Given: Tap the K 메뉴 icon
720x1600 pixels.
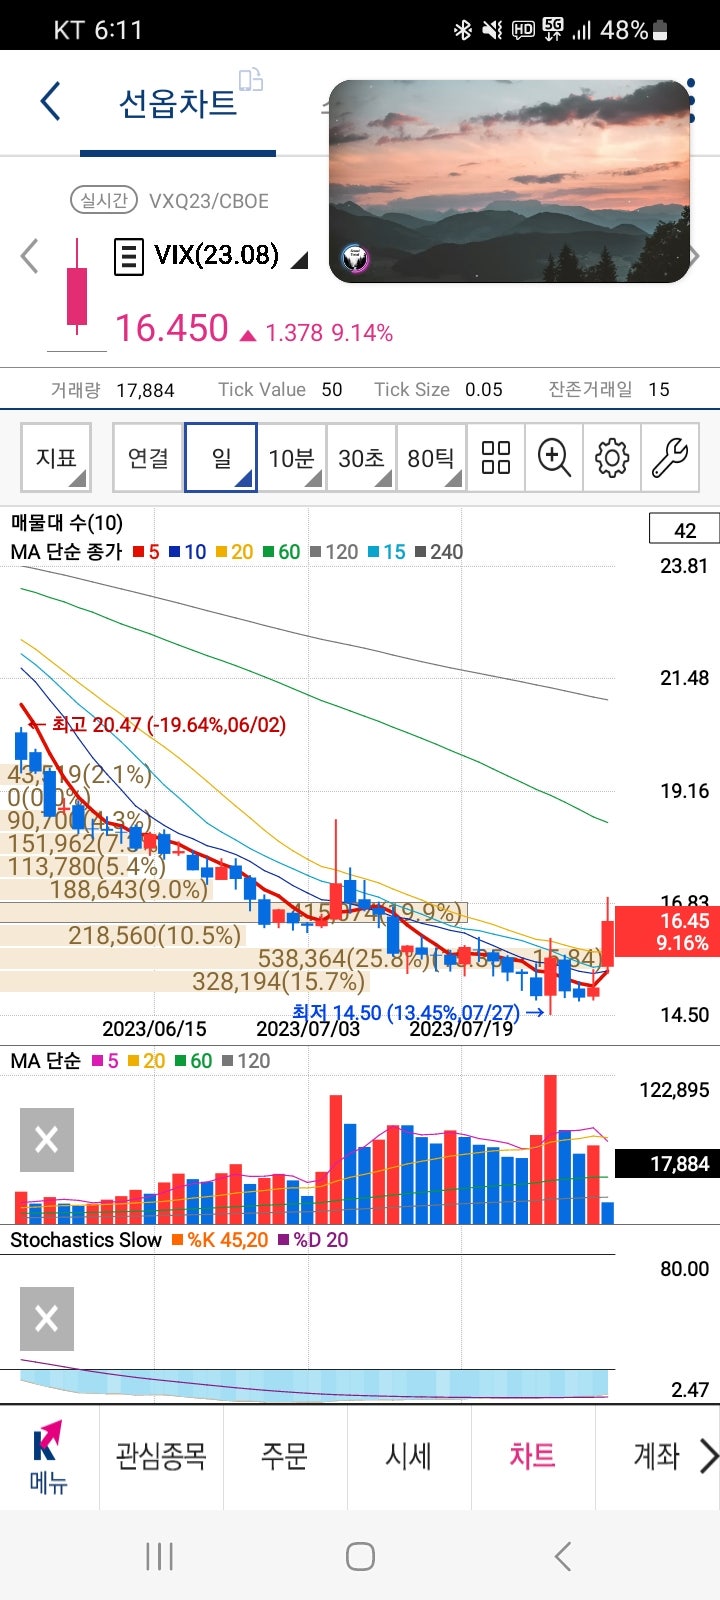Looking at the screenshot, I should [48, 1457].
